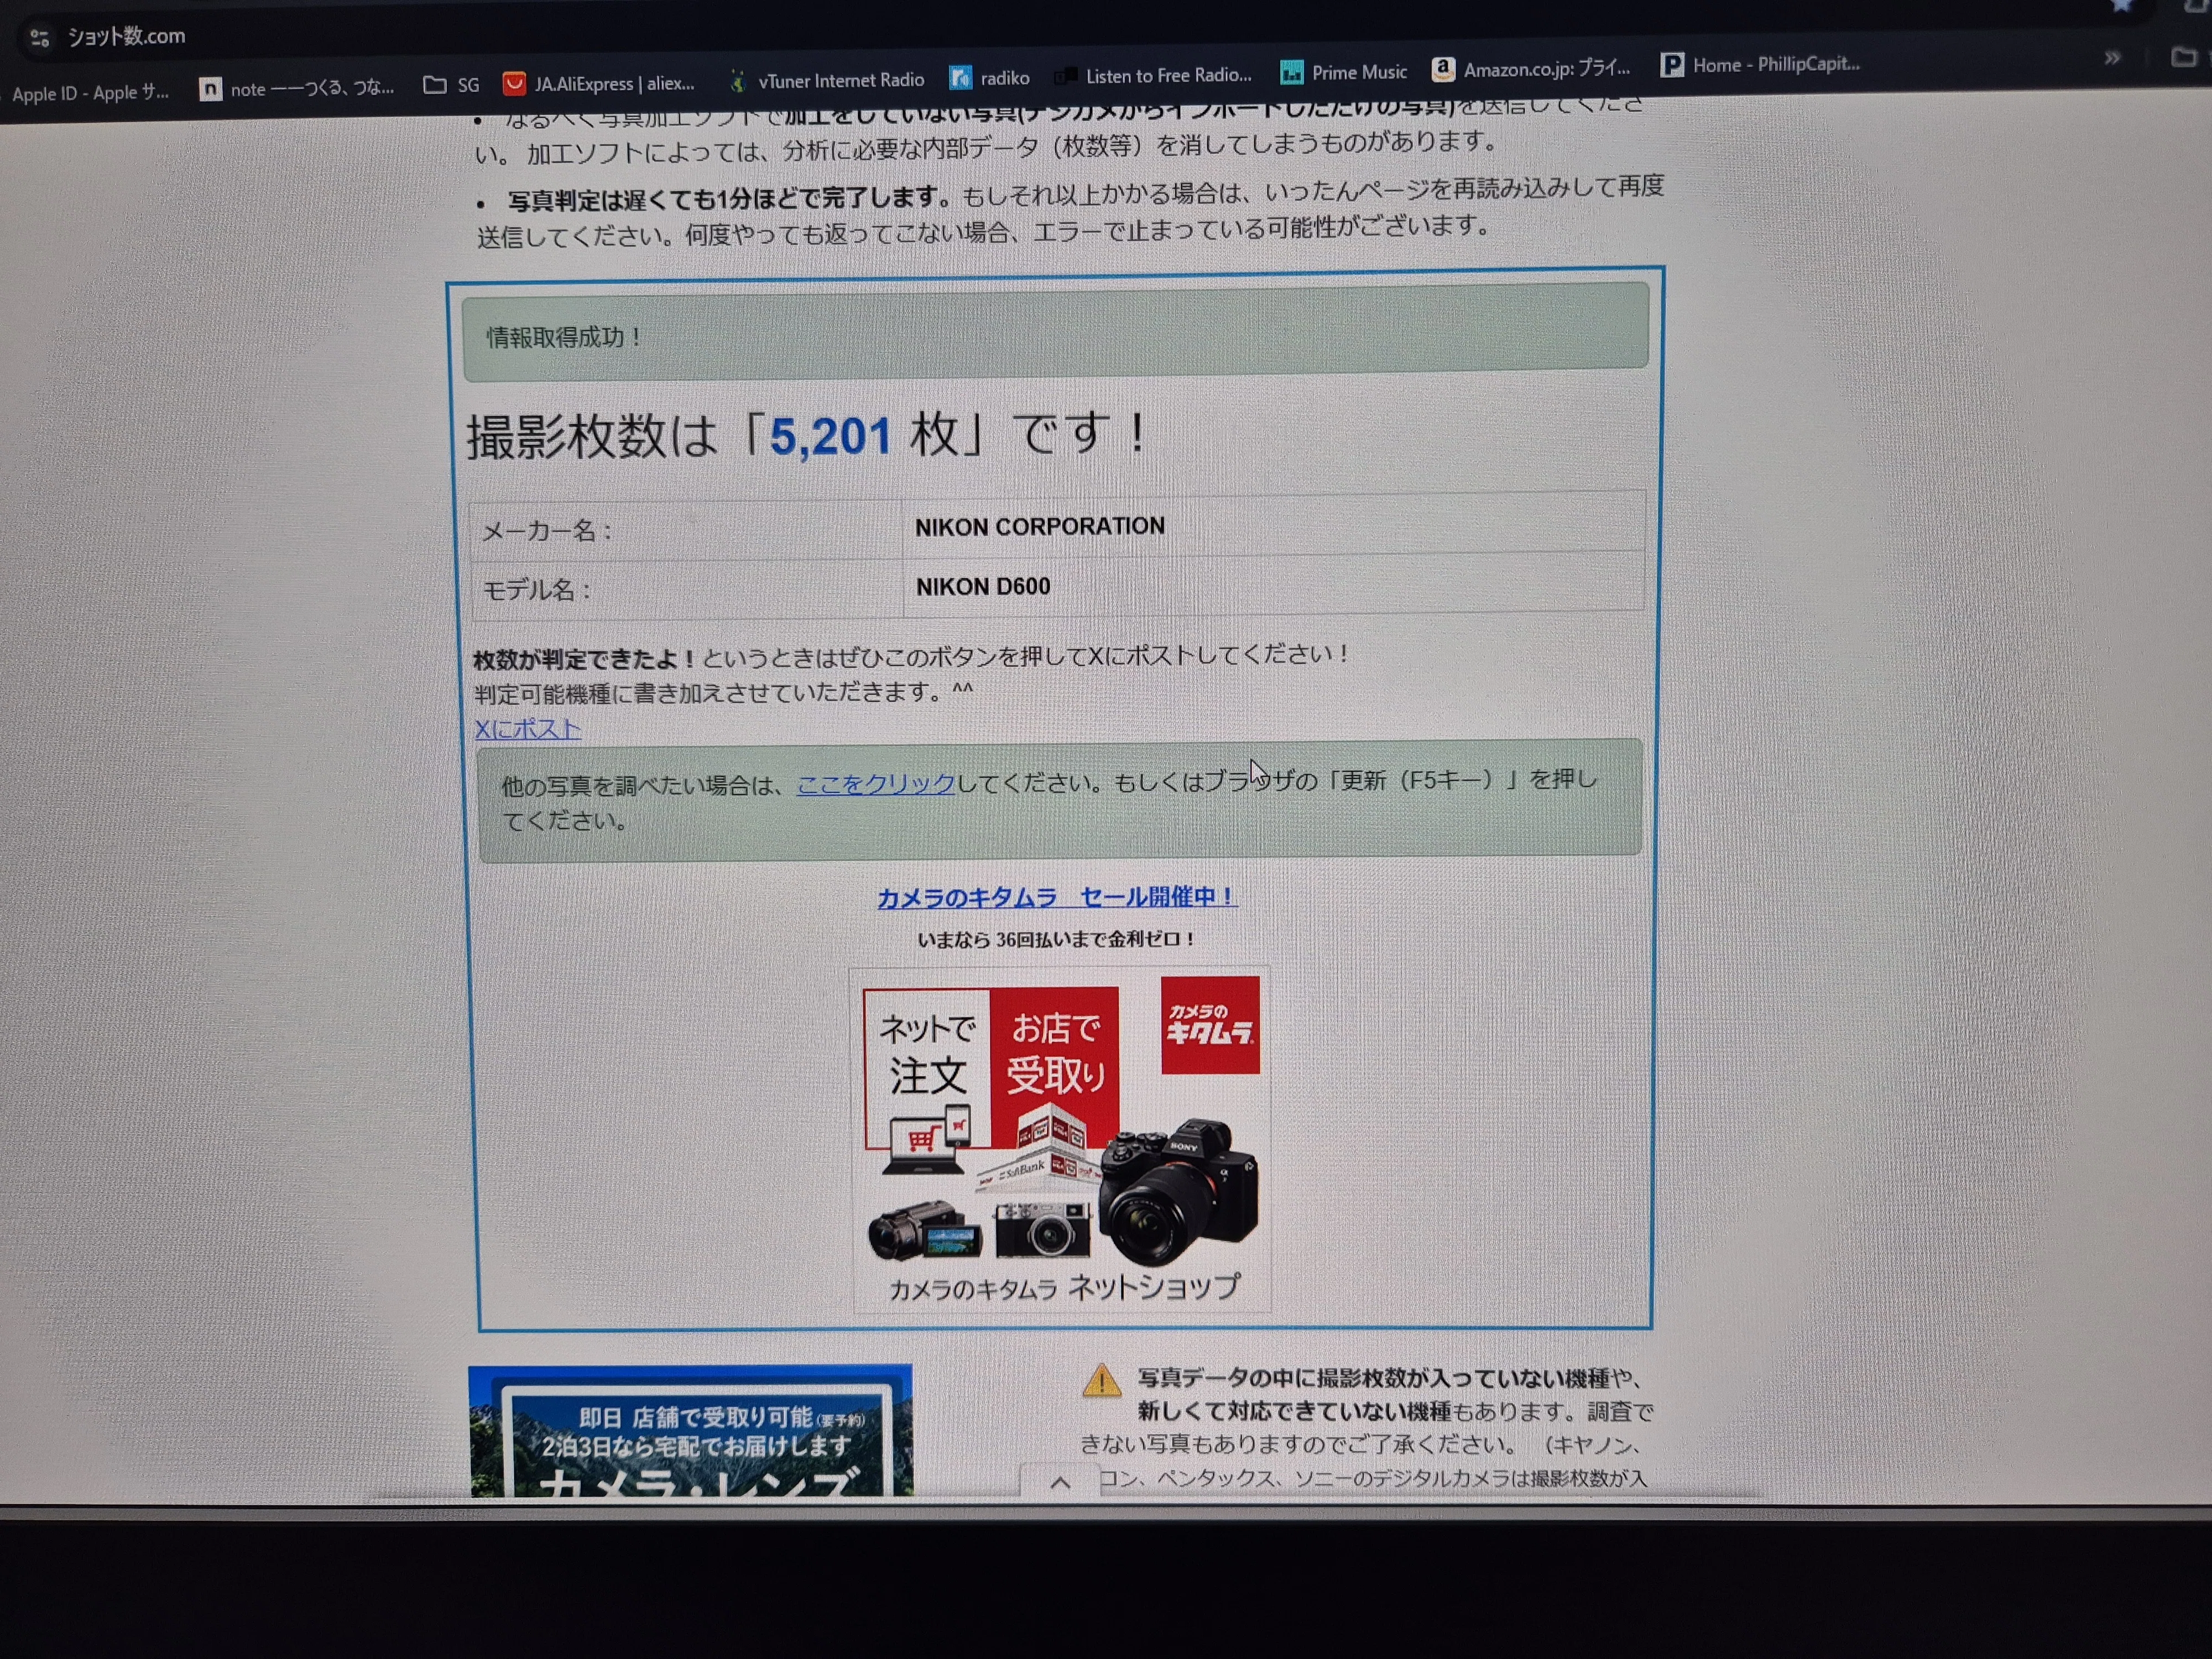Open the カメラのキタムラ セール開催中 link
This screenshot has width=2212, height=1659.
tap(1057, 897)
